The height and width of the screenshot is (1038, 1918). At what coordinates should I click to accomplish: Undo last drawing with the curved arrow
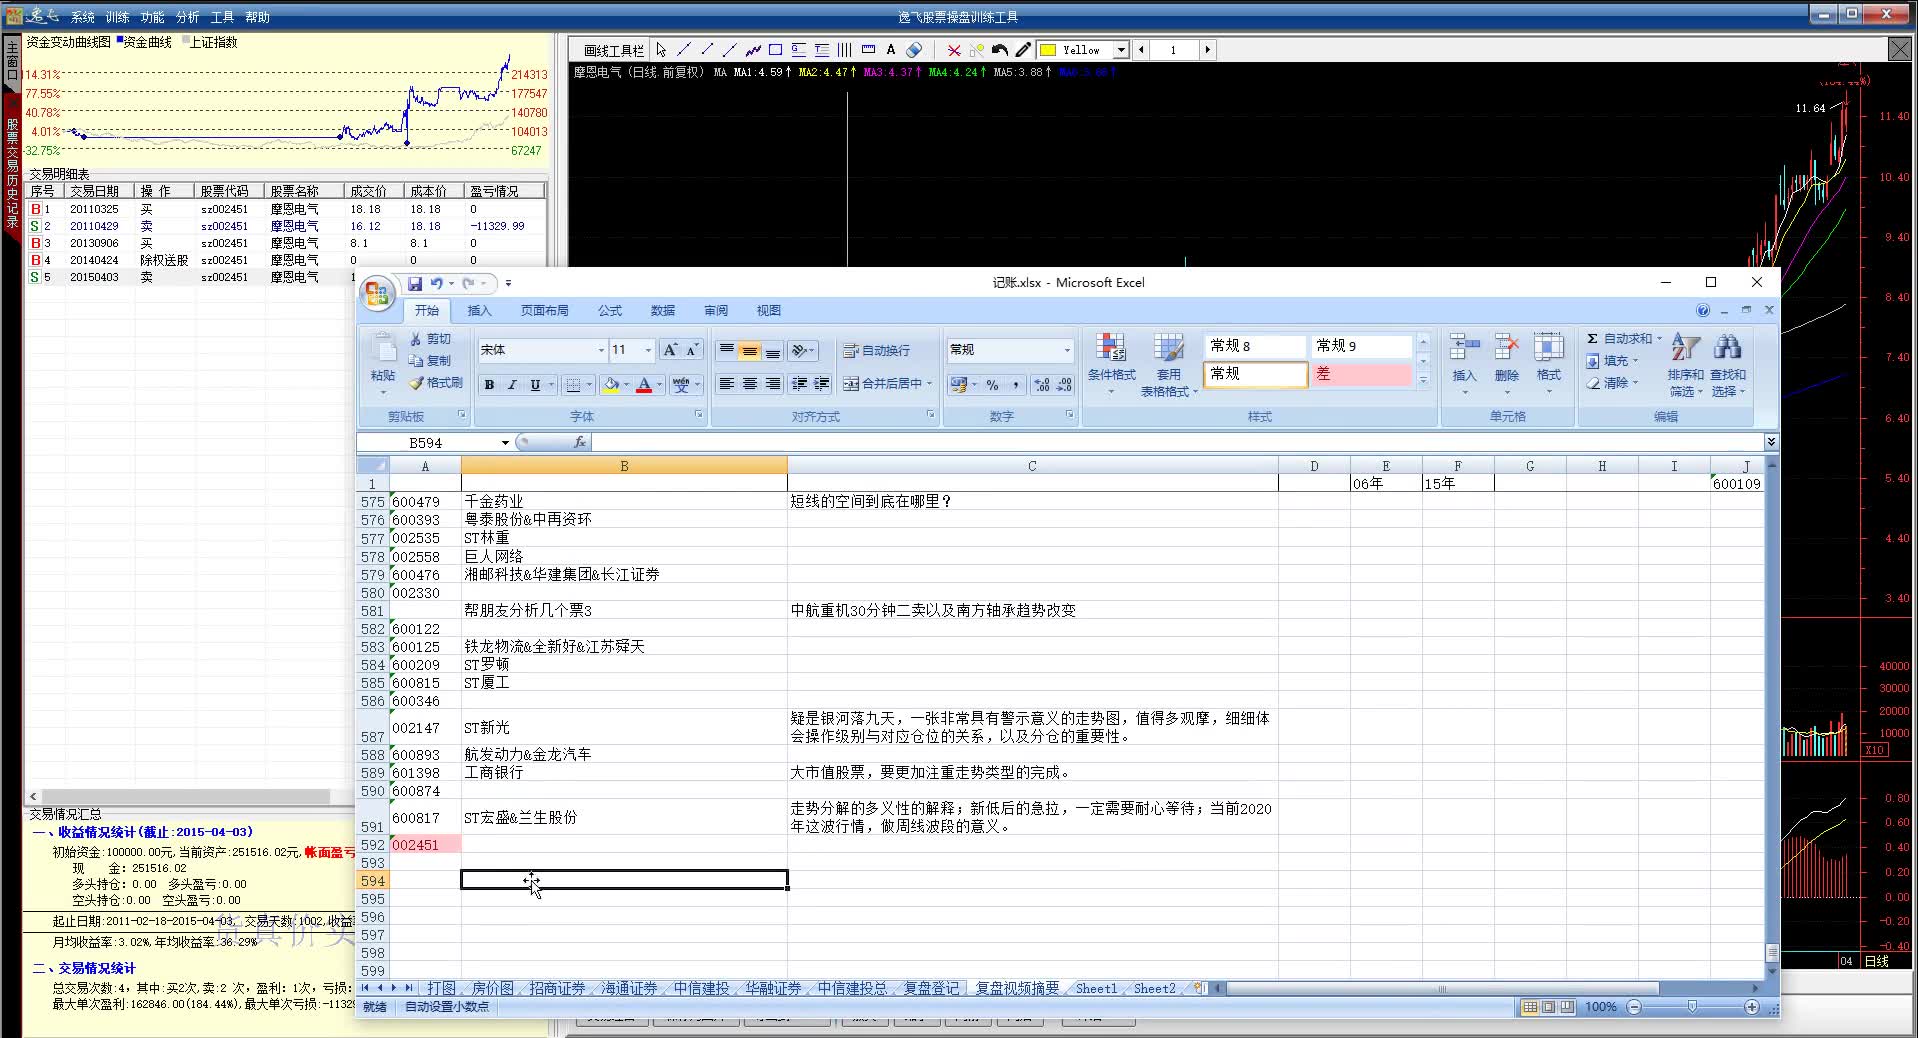(x=1000, y=50)
